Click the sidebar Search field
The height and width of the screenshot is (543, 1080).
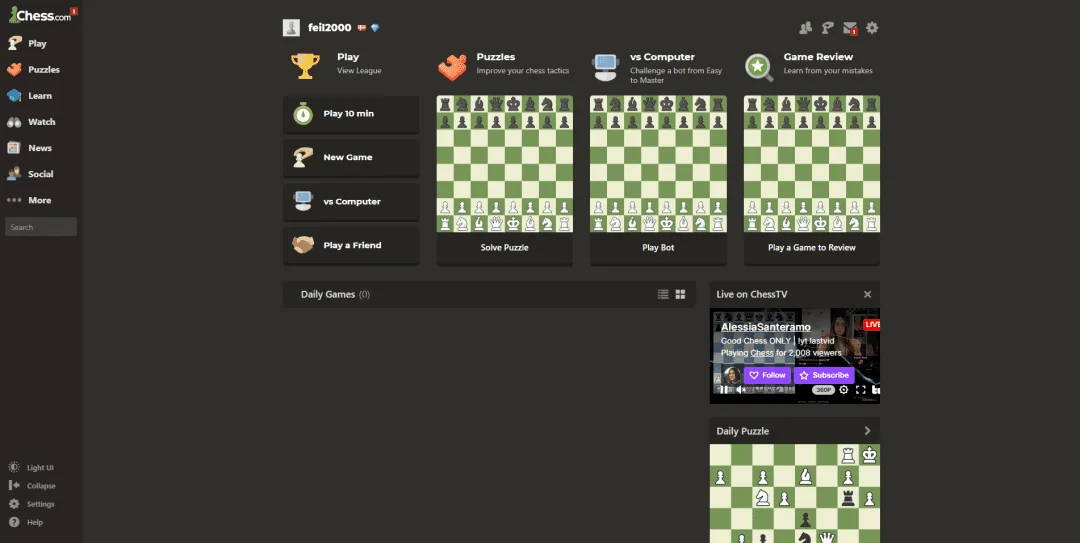[41, 227]
